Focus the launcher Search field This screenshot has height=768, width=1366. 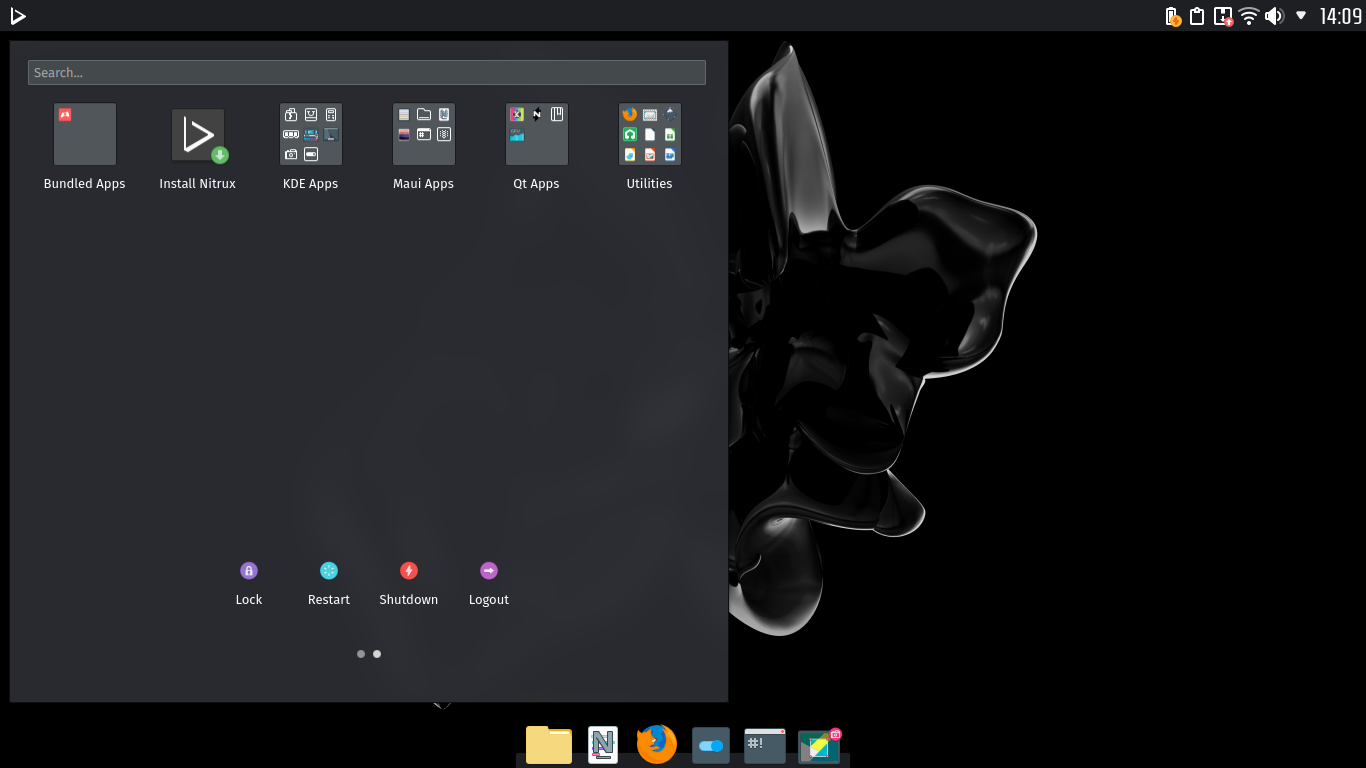(367, 72)
